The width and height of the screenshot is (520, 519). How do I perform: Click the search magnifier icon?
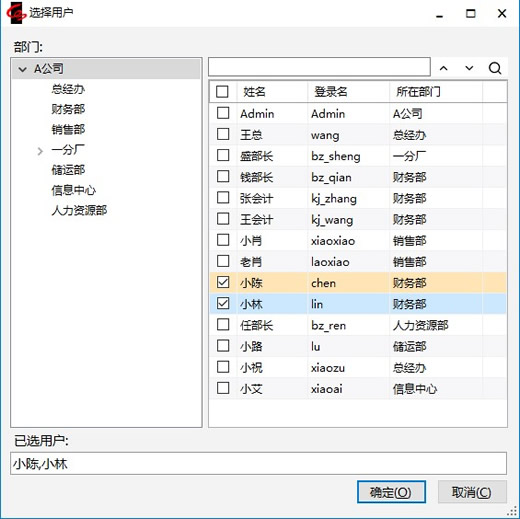[495, 68]
